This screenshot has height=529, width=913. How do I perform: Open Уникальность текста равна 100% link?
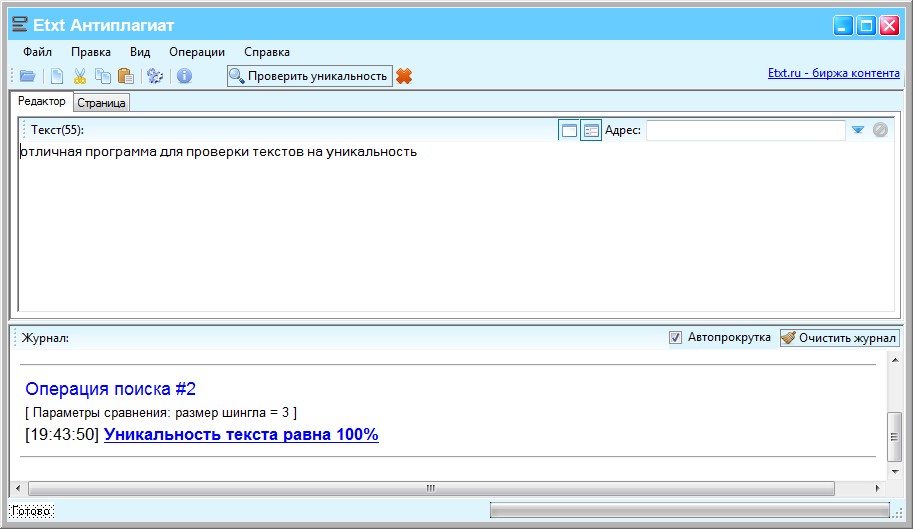241,434
